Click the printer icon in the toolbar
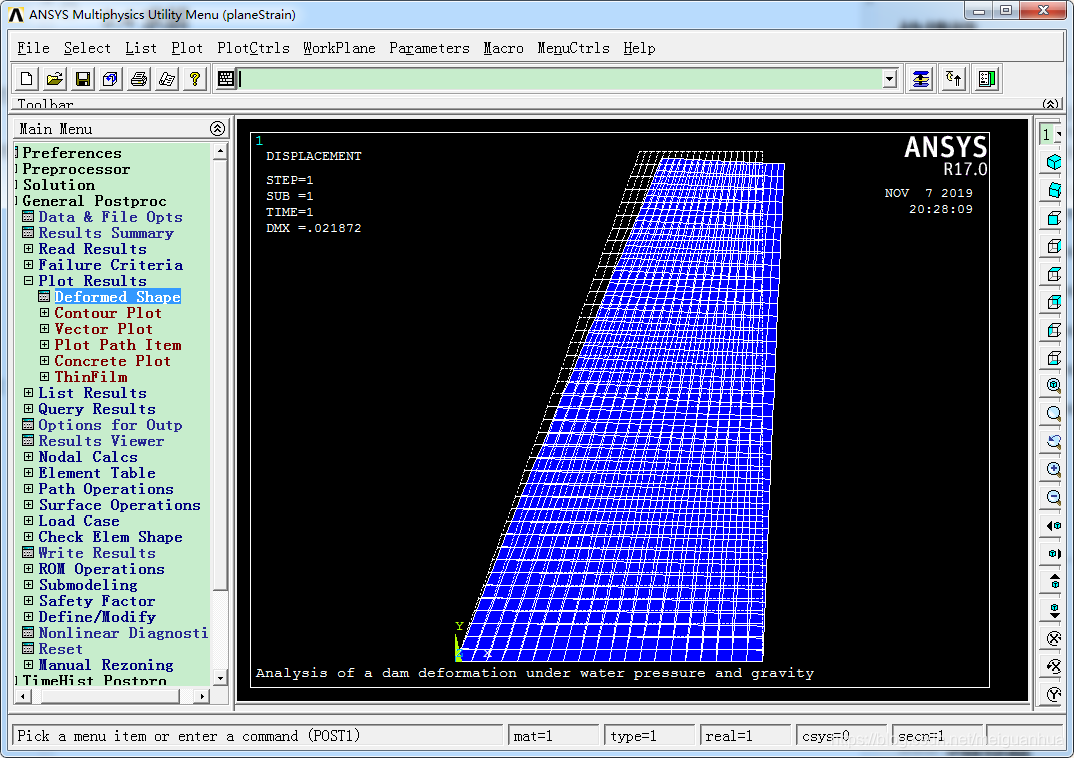 click(x=139, y=79)
